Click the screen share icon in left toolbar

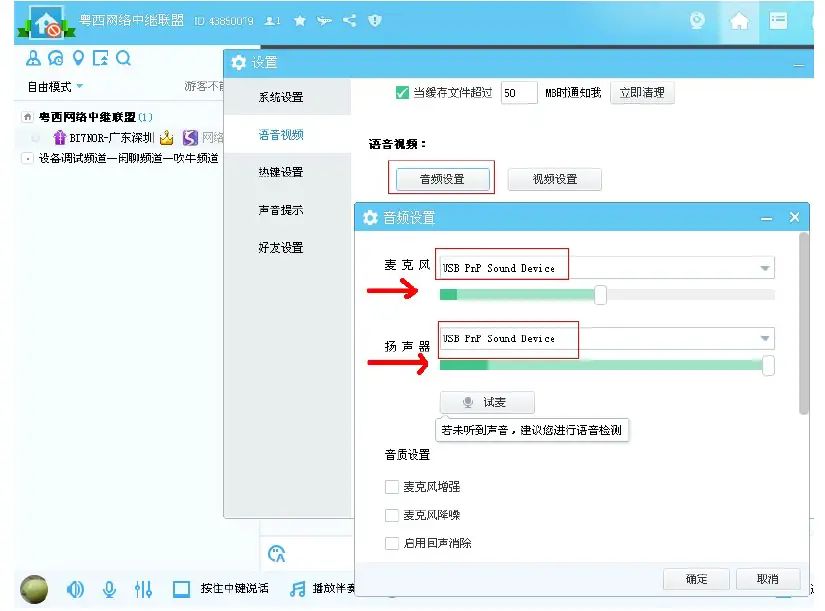pyautogui.click(x=100, y=58)
